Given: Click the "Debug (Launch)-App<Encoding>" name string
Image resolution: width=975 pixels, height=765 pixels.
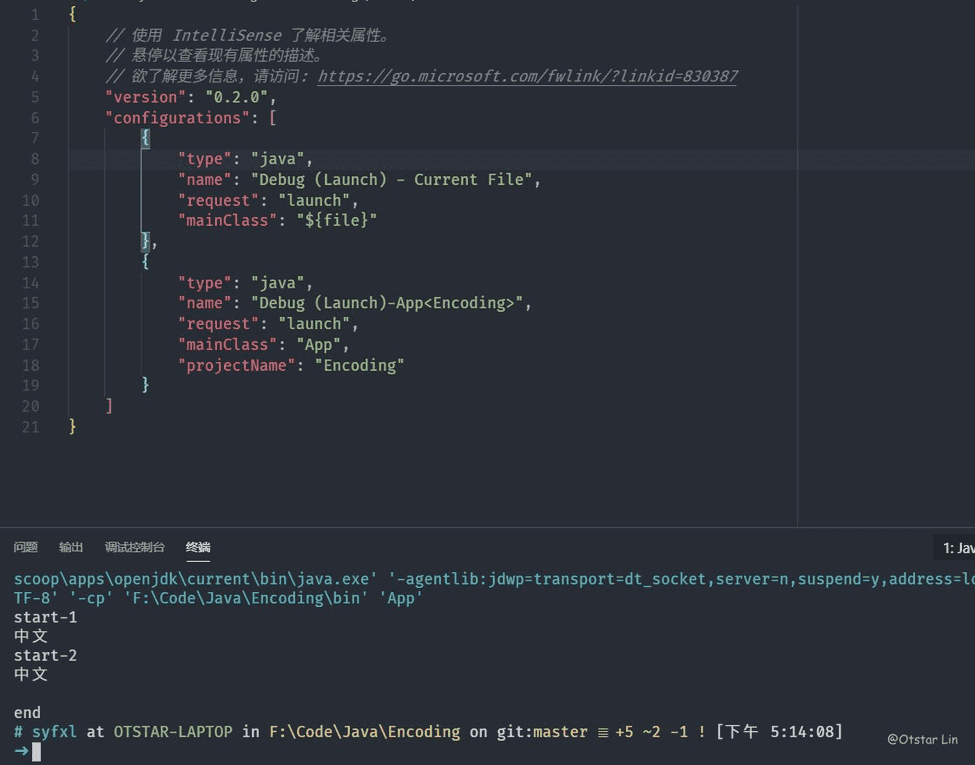Looking at the screenshot, I should [x=391, y=303].
